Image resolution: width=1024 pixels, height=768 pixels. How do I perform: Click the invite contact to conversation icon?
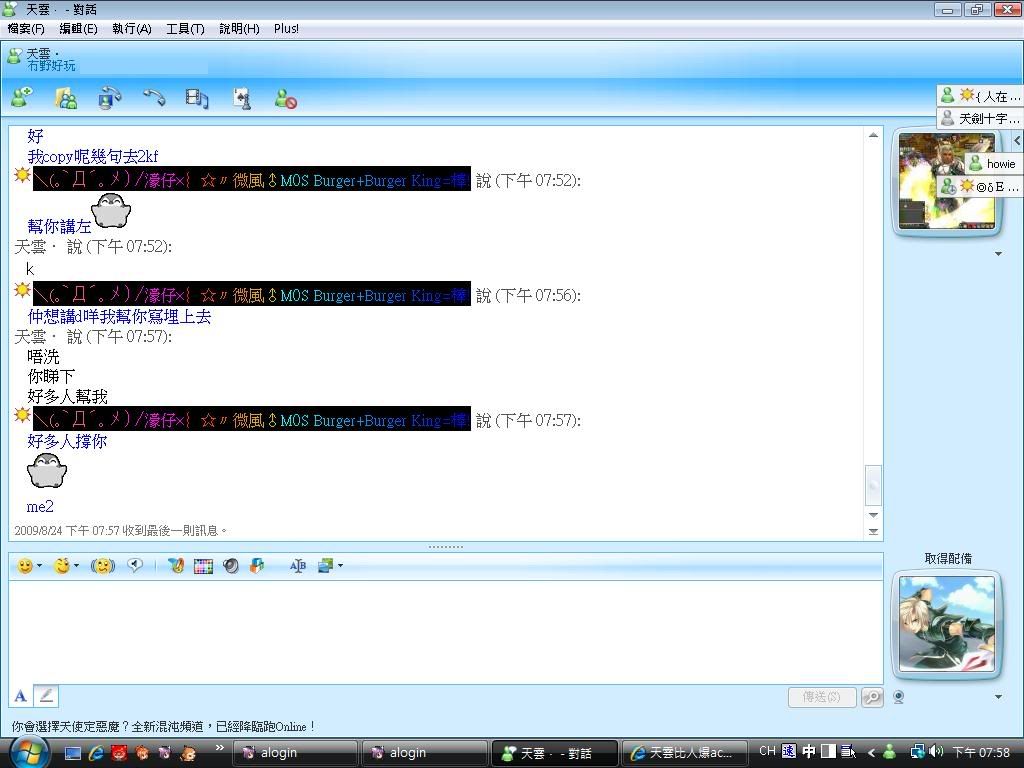21,97
